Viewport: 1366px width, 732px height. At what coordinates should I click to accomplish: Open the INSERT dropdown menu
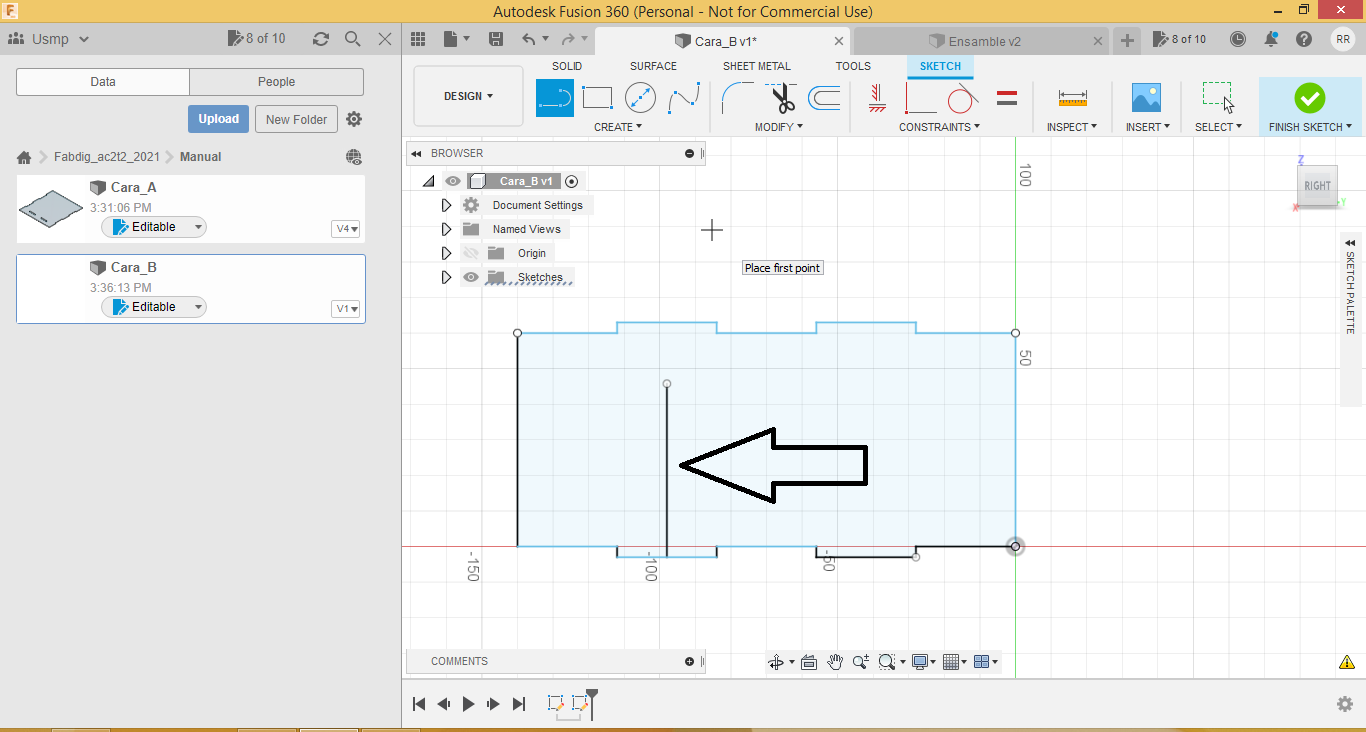(x=1145, y=127)
